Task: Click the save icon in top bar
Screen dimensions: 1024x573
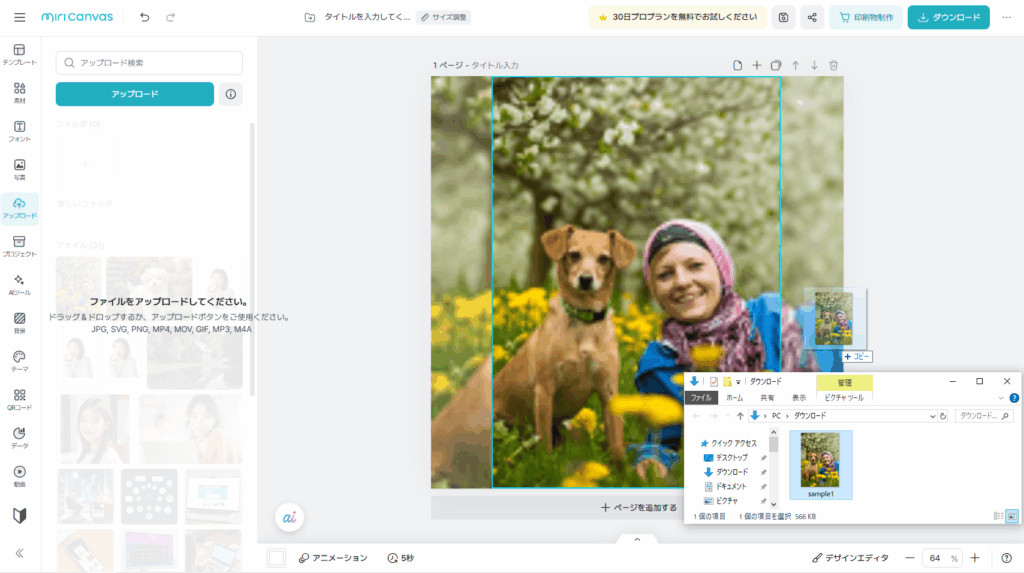Action: point(783,18)
